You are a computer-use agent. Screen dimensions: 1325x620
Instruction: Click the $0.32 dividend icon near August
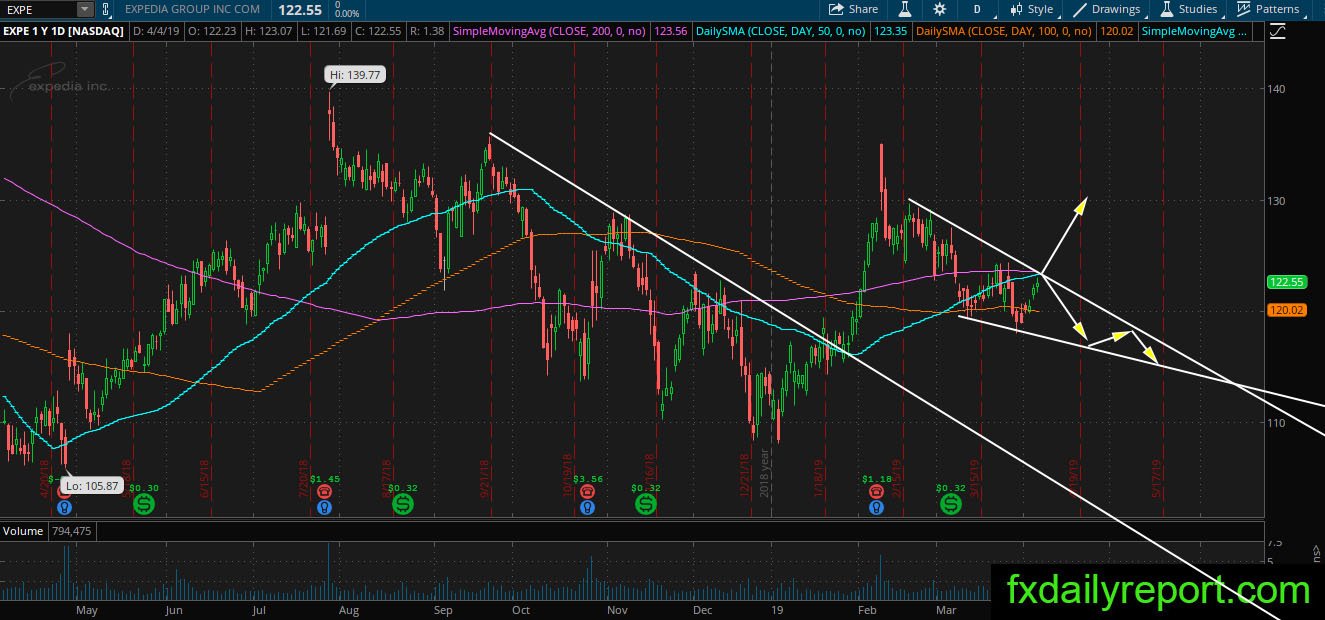(x=402, y=504)
